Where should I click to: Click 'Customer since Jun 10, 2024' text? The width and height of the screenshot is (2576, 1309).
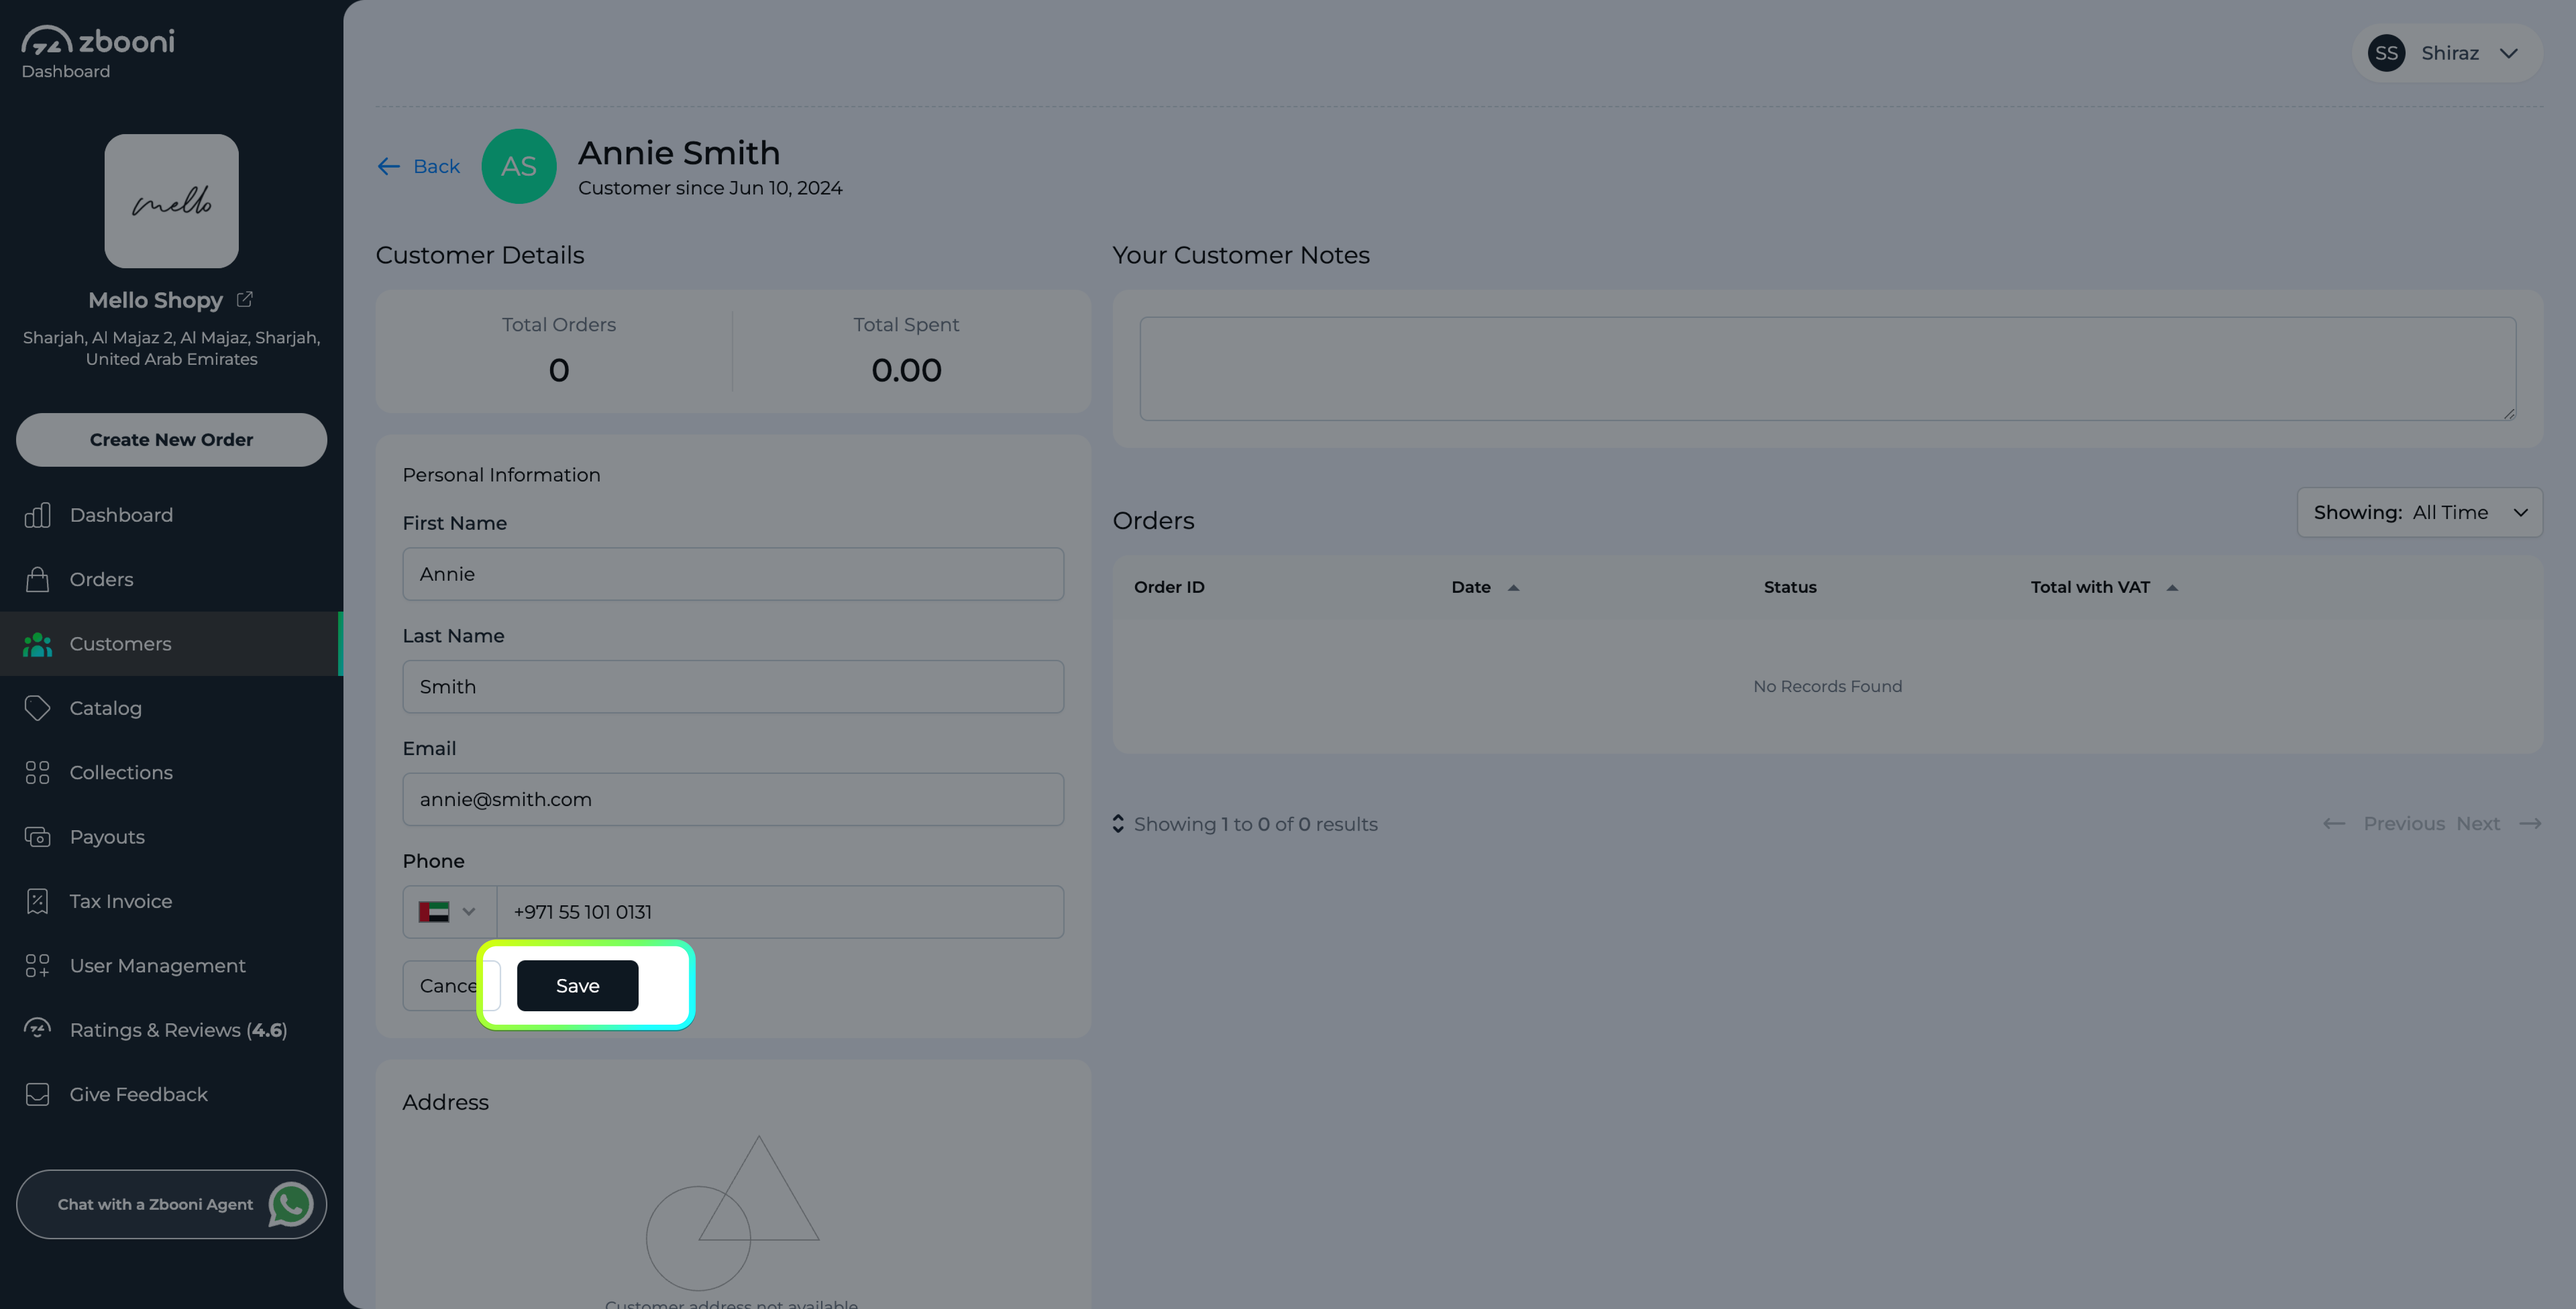(710, 188)
